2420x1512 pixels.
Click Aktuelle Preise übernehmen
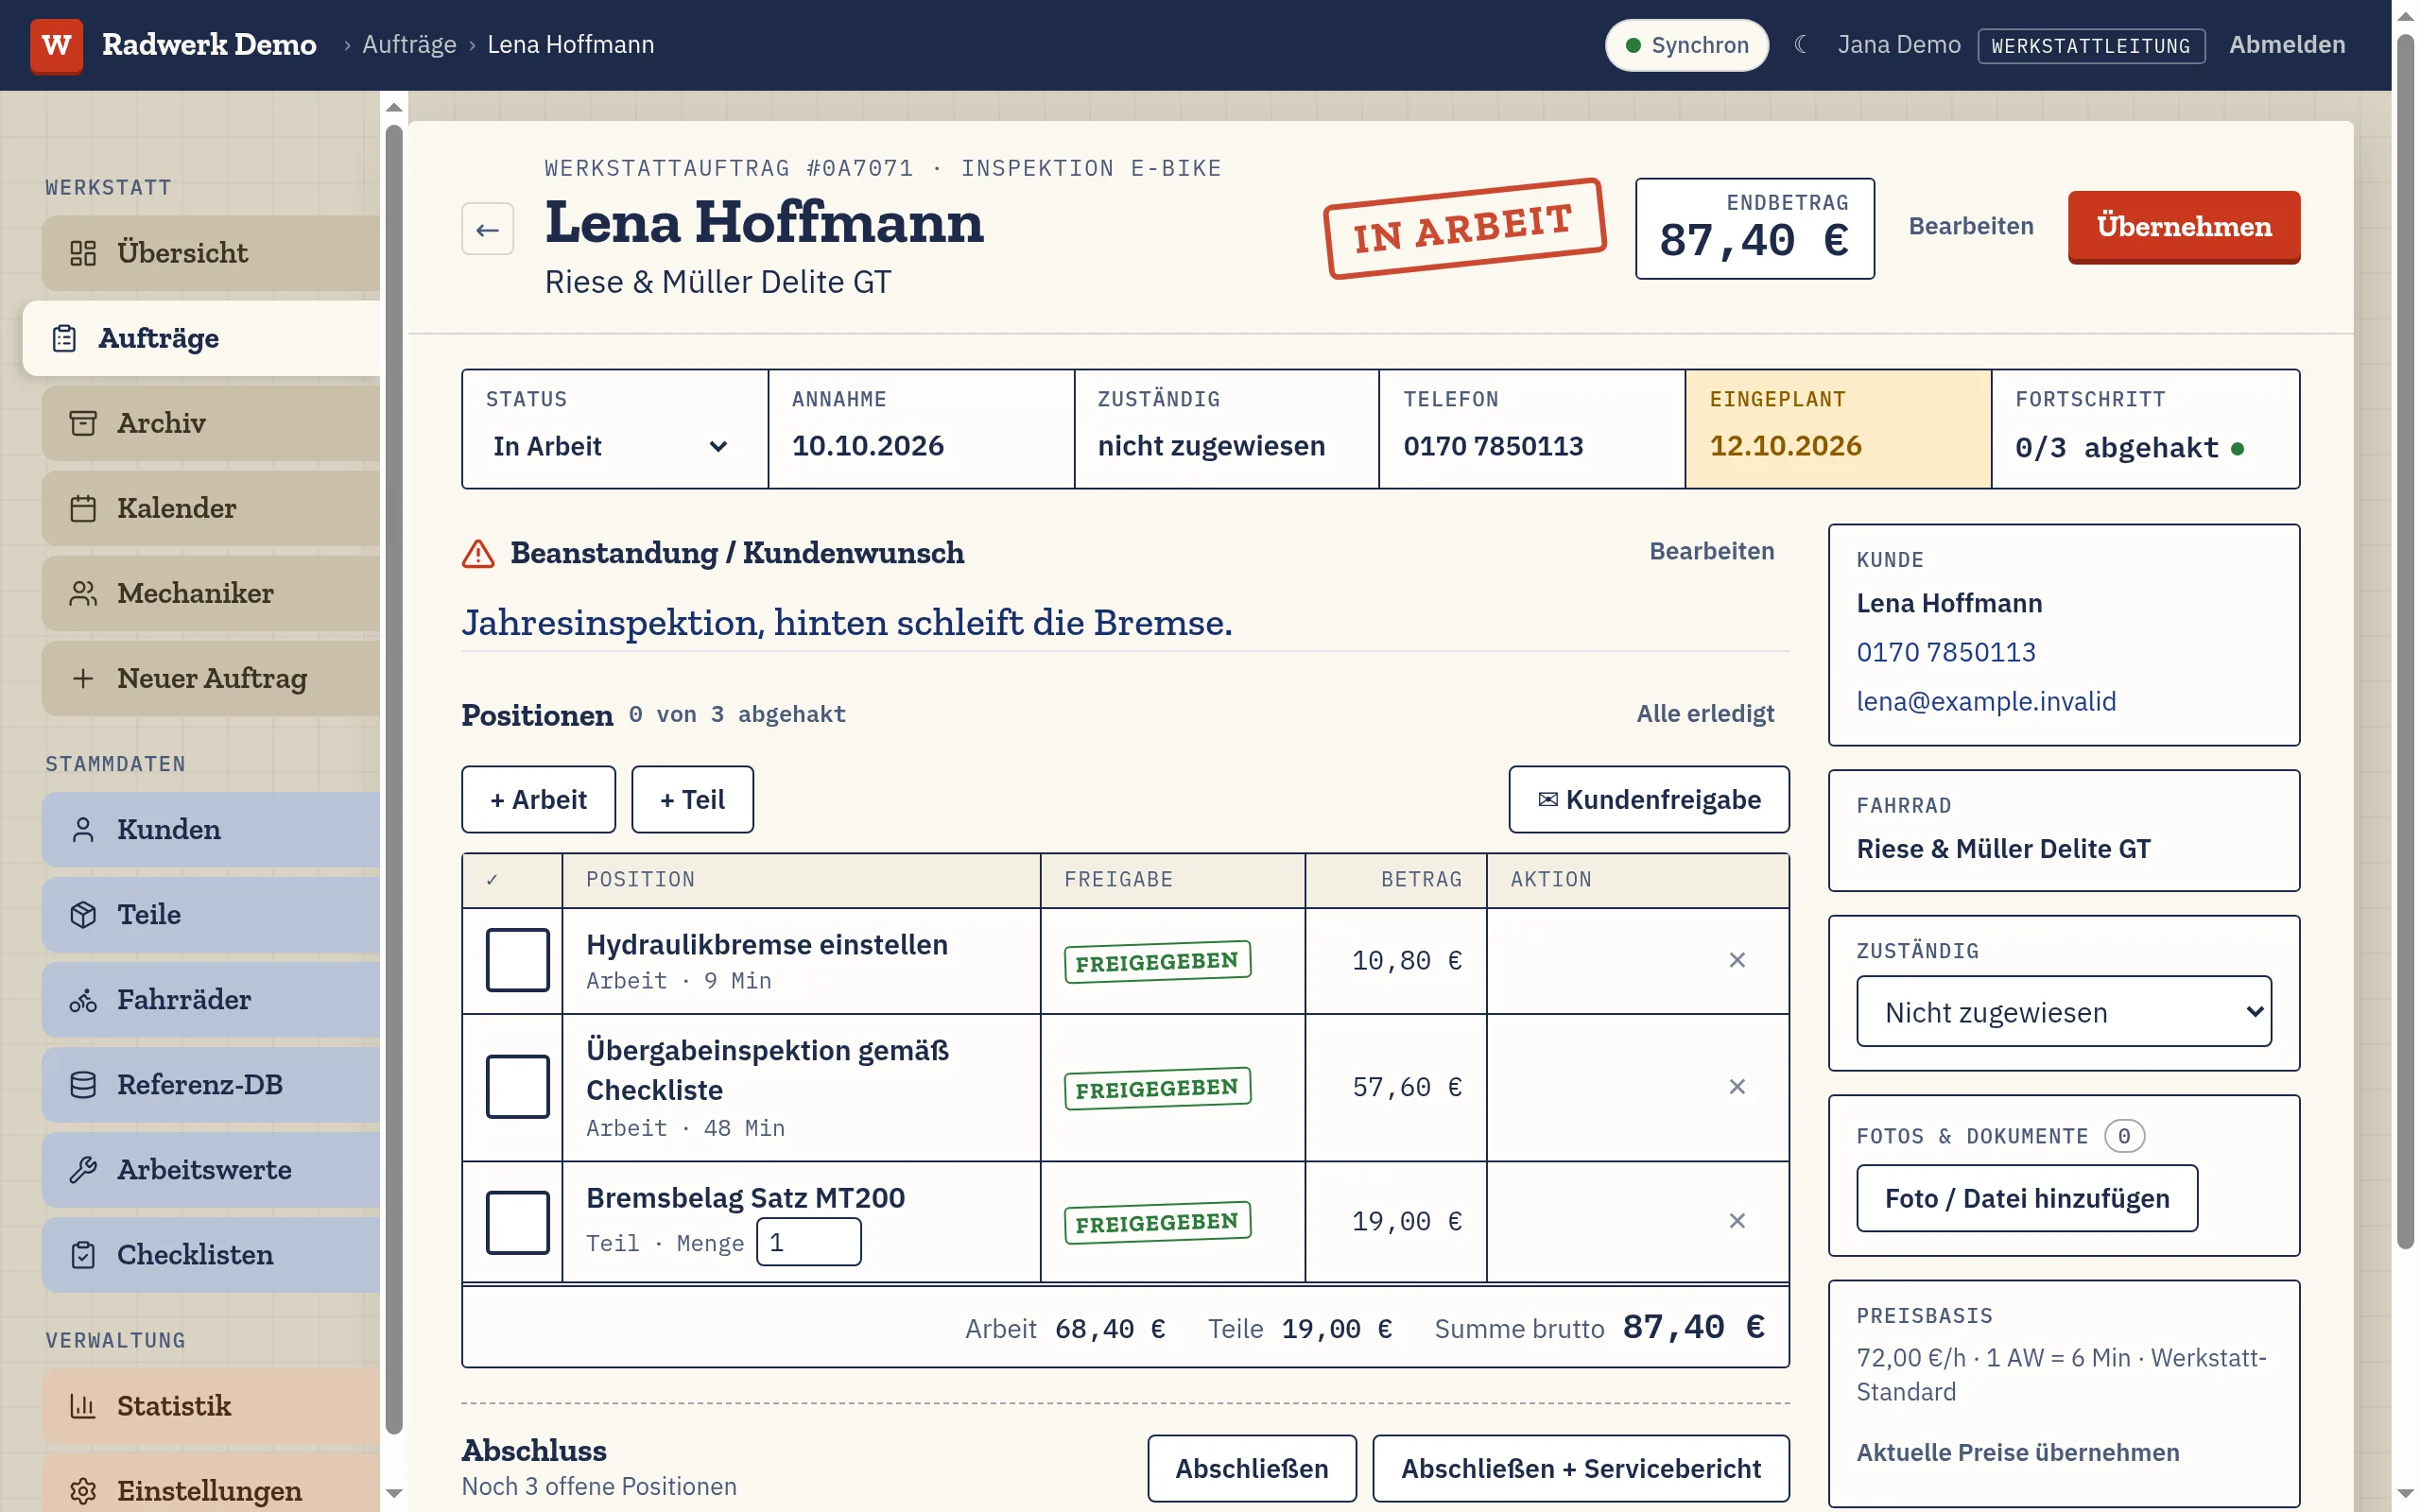point(2017,1453)
